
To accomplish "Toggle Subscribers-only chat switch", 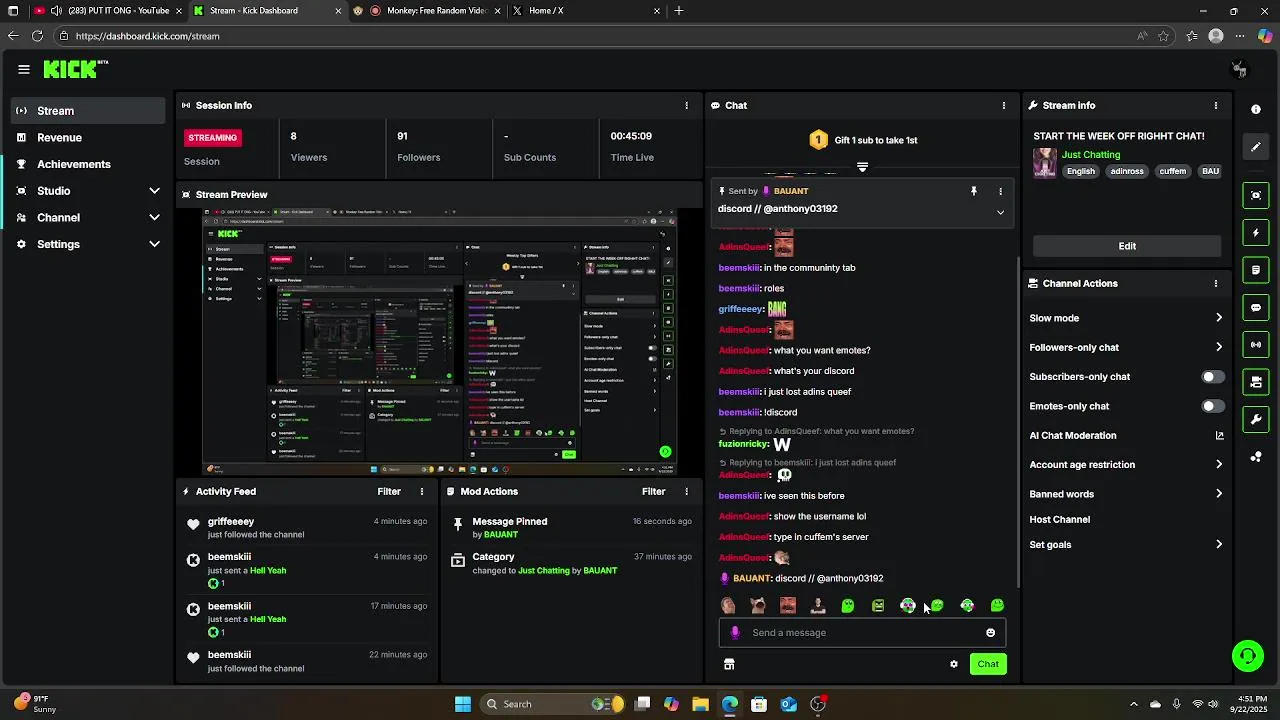I will point(1212,377).
